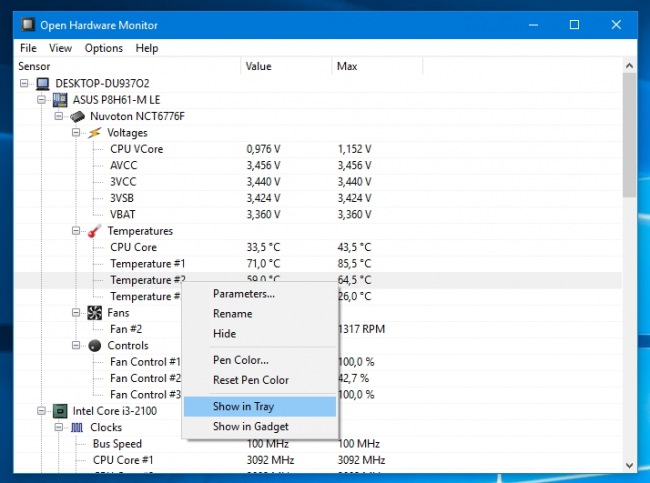Select Show in Tray option

(x=260, y=407)
